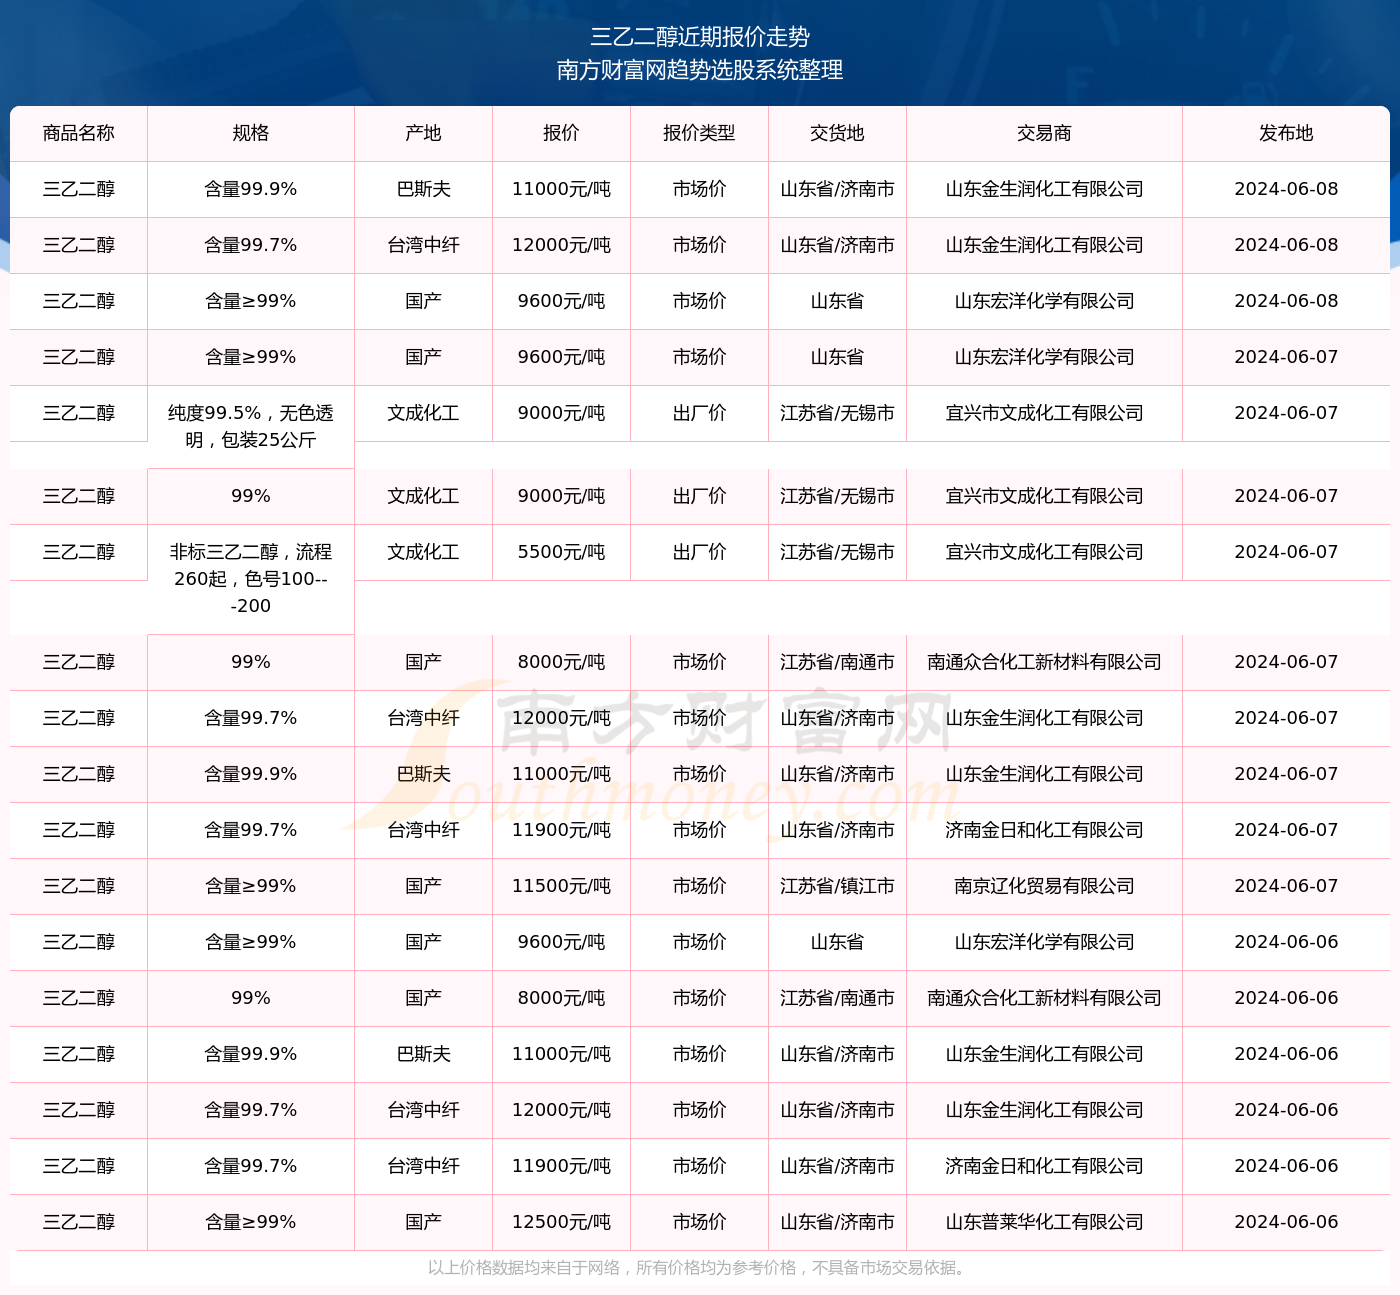The height and width of the screenshot is (1295, 1400).
Task: Click 11000元/吨 in the 2024-06-08 row
Action: tap(562, 189)
